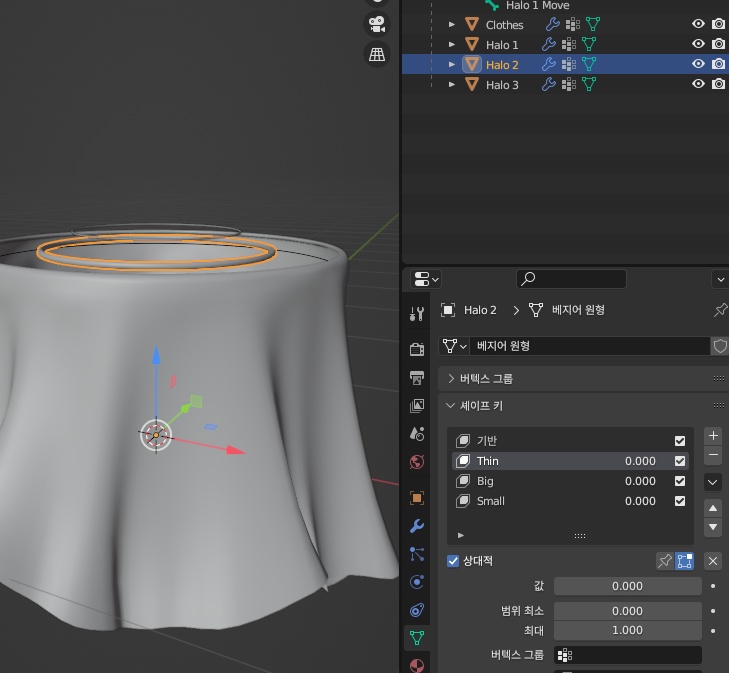
Task: Hide Clothes object in viewport
Action: (x=698, y=24)
